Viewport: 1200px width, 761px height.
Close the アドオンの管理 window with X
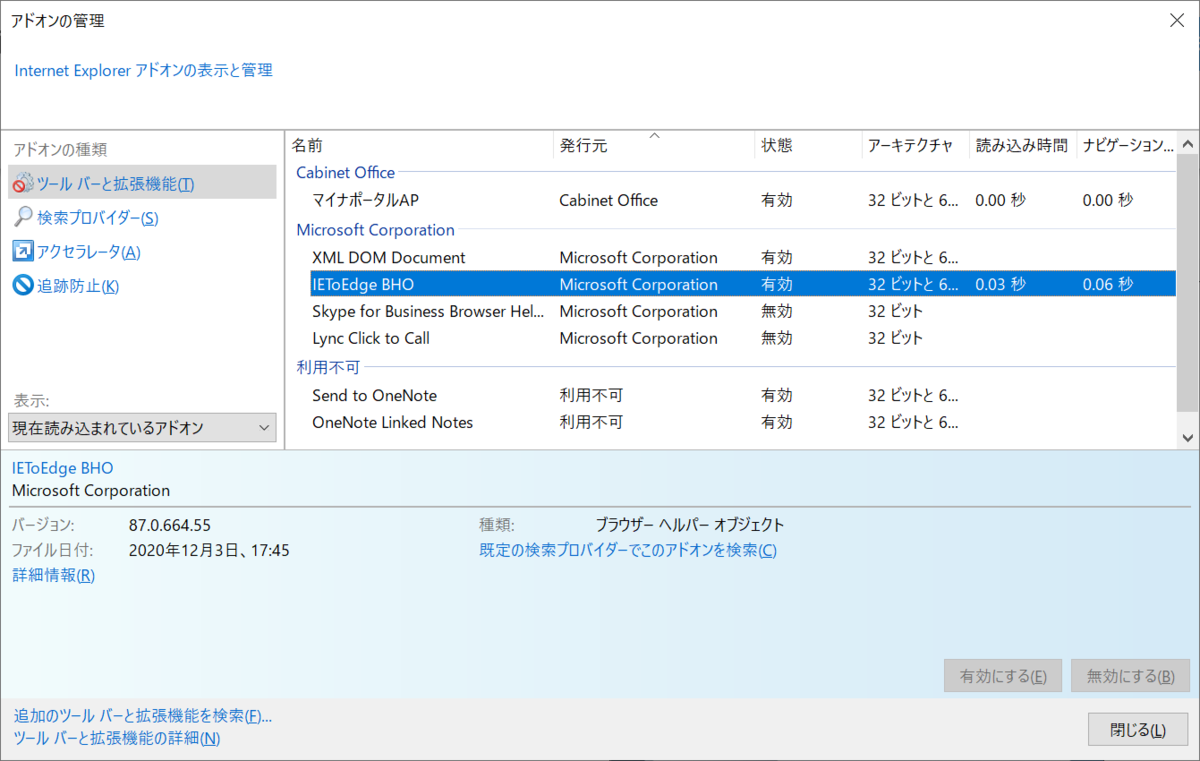tap(1176, 20)
